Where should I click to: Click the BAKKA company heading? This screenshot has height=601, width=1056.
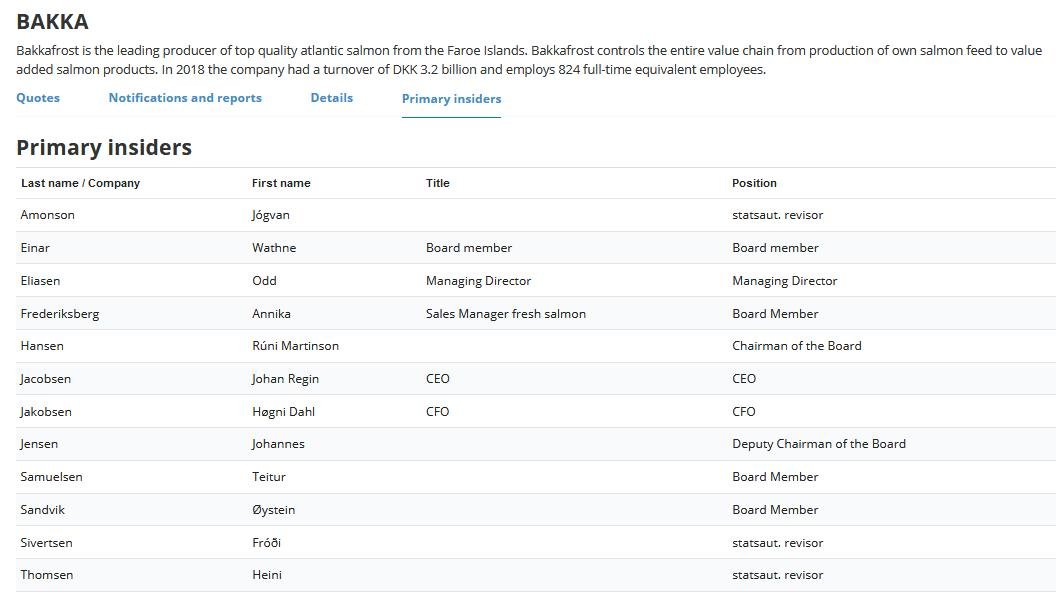coord(52,21)
